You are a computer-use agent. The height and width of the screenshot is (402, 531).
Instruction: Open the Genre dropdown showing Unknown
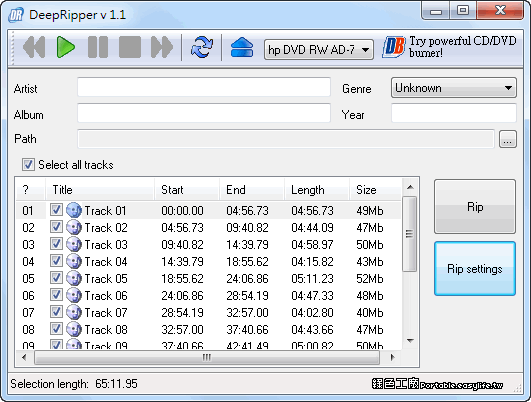click(x=454, y=88)
